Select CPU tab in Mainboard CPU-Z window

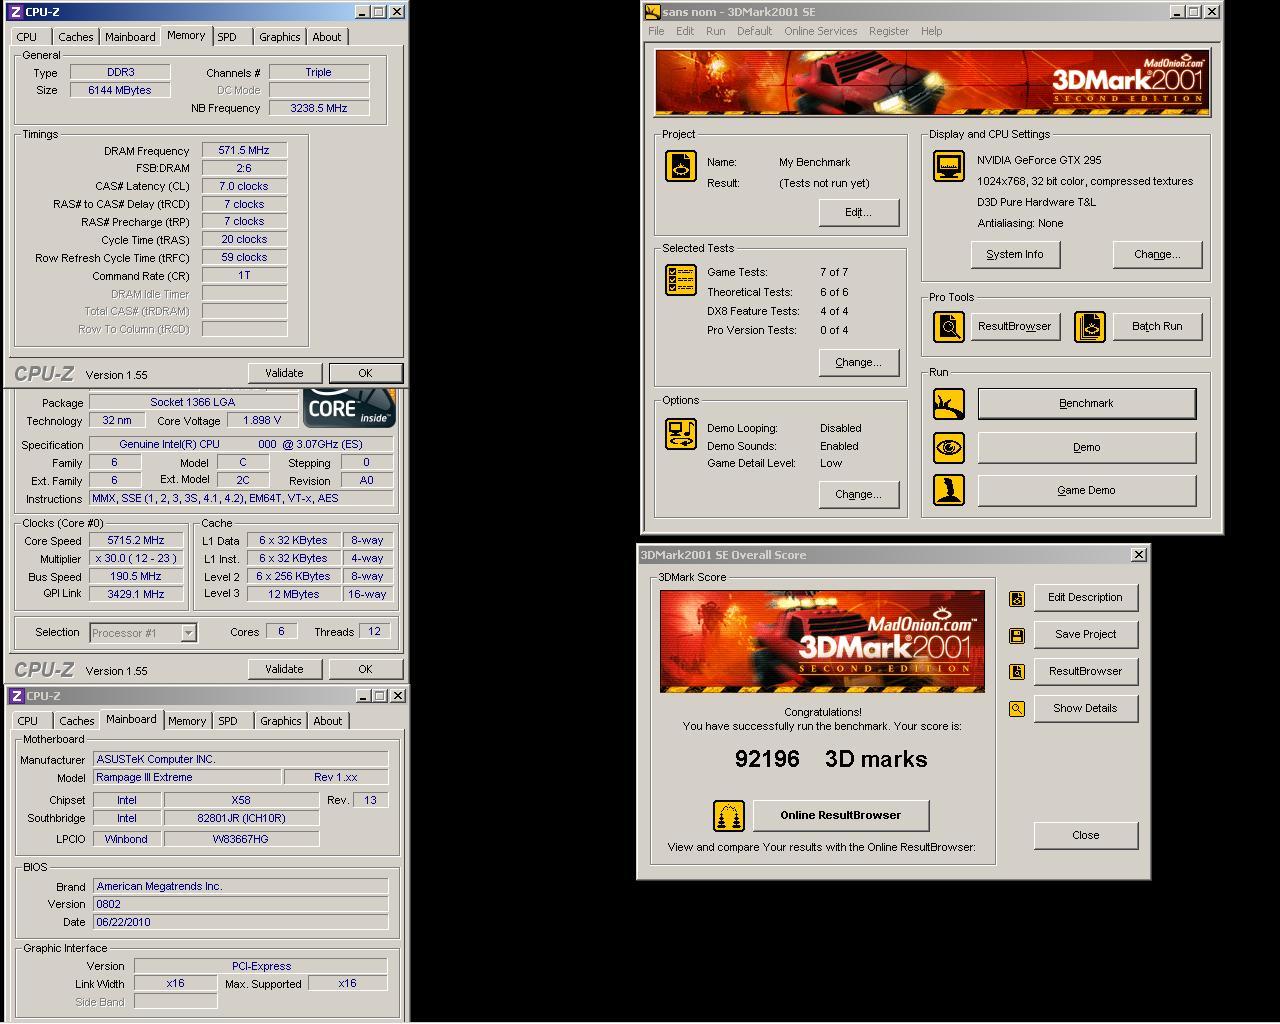[28, 721]
